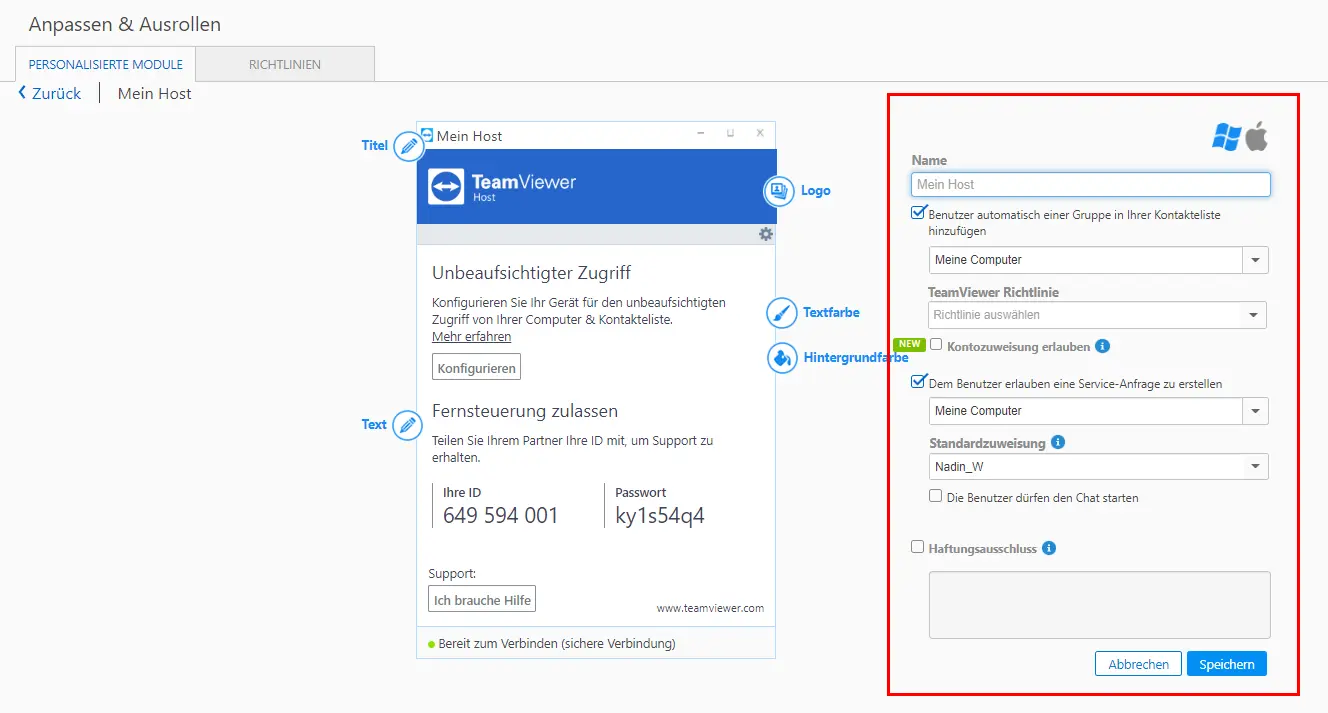The width and height of the screenshot is (1328, 713).
Task: Click the green connection status dot
Action: [x=432, y=644]
